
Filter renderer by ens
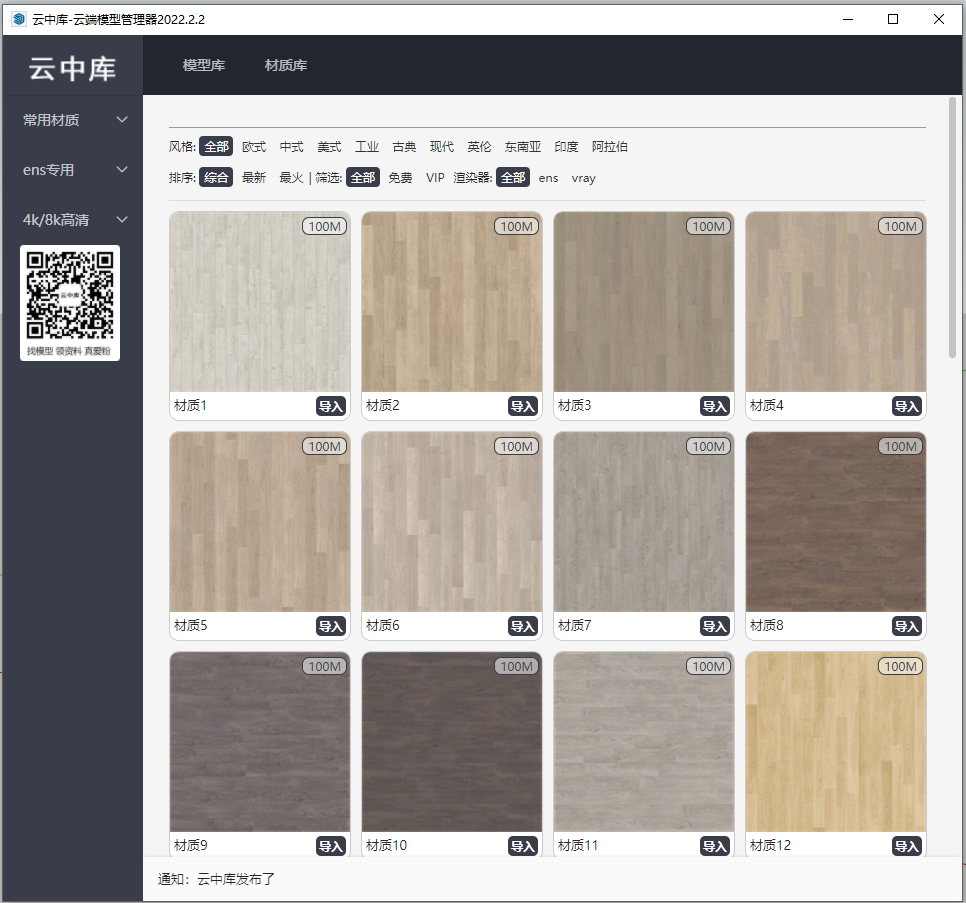click(548, 179)
